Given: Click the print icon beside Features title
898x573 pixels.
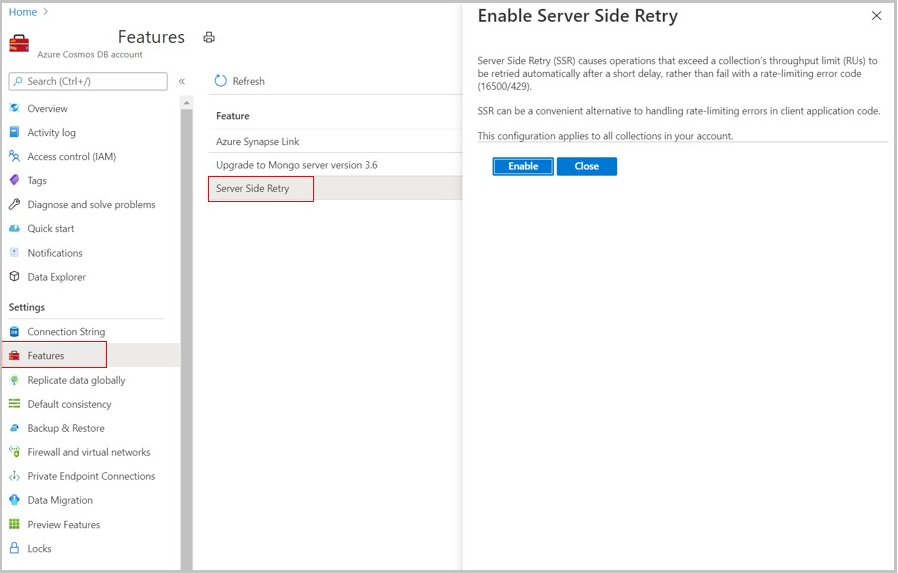Looking at the screenshot, I should [209, 37].
